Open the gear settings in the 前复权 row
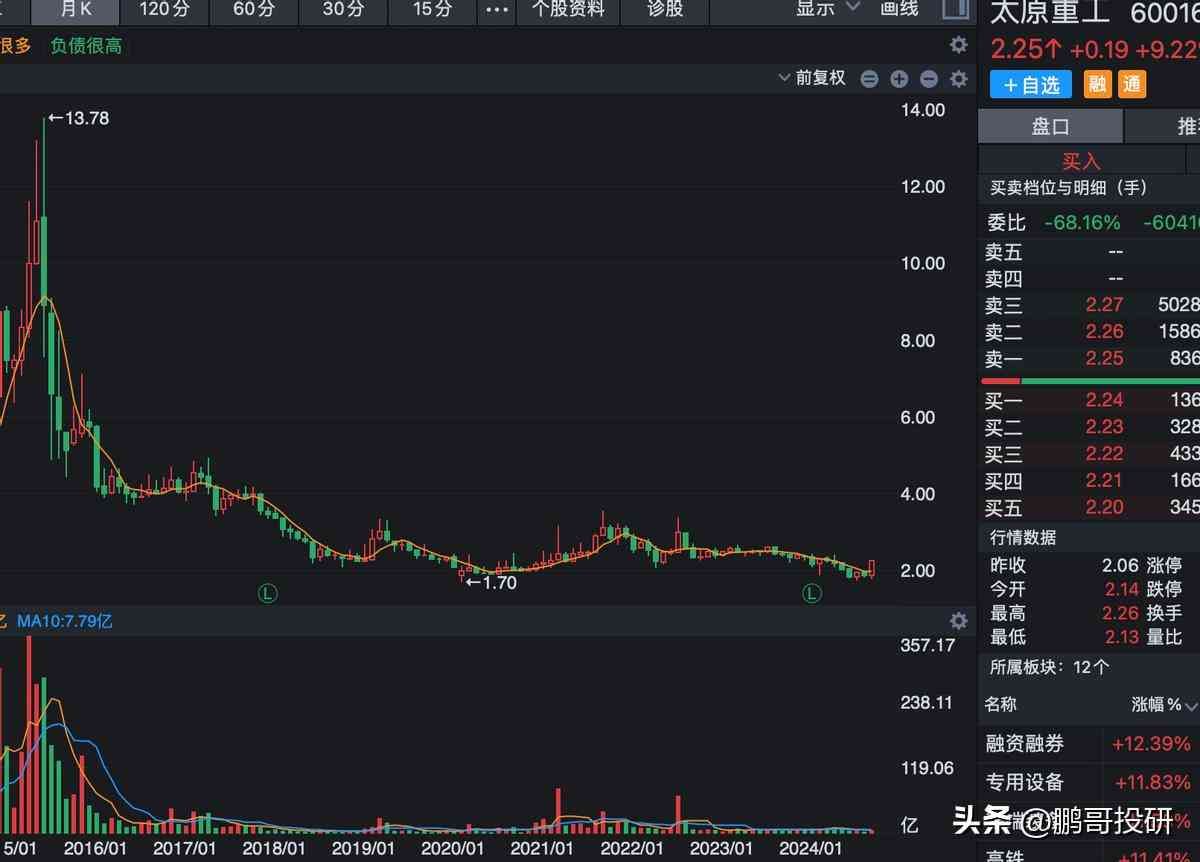The width and height of the screenshot is (1200, 862). [958, 79]
